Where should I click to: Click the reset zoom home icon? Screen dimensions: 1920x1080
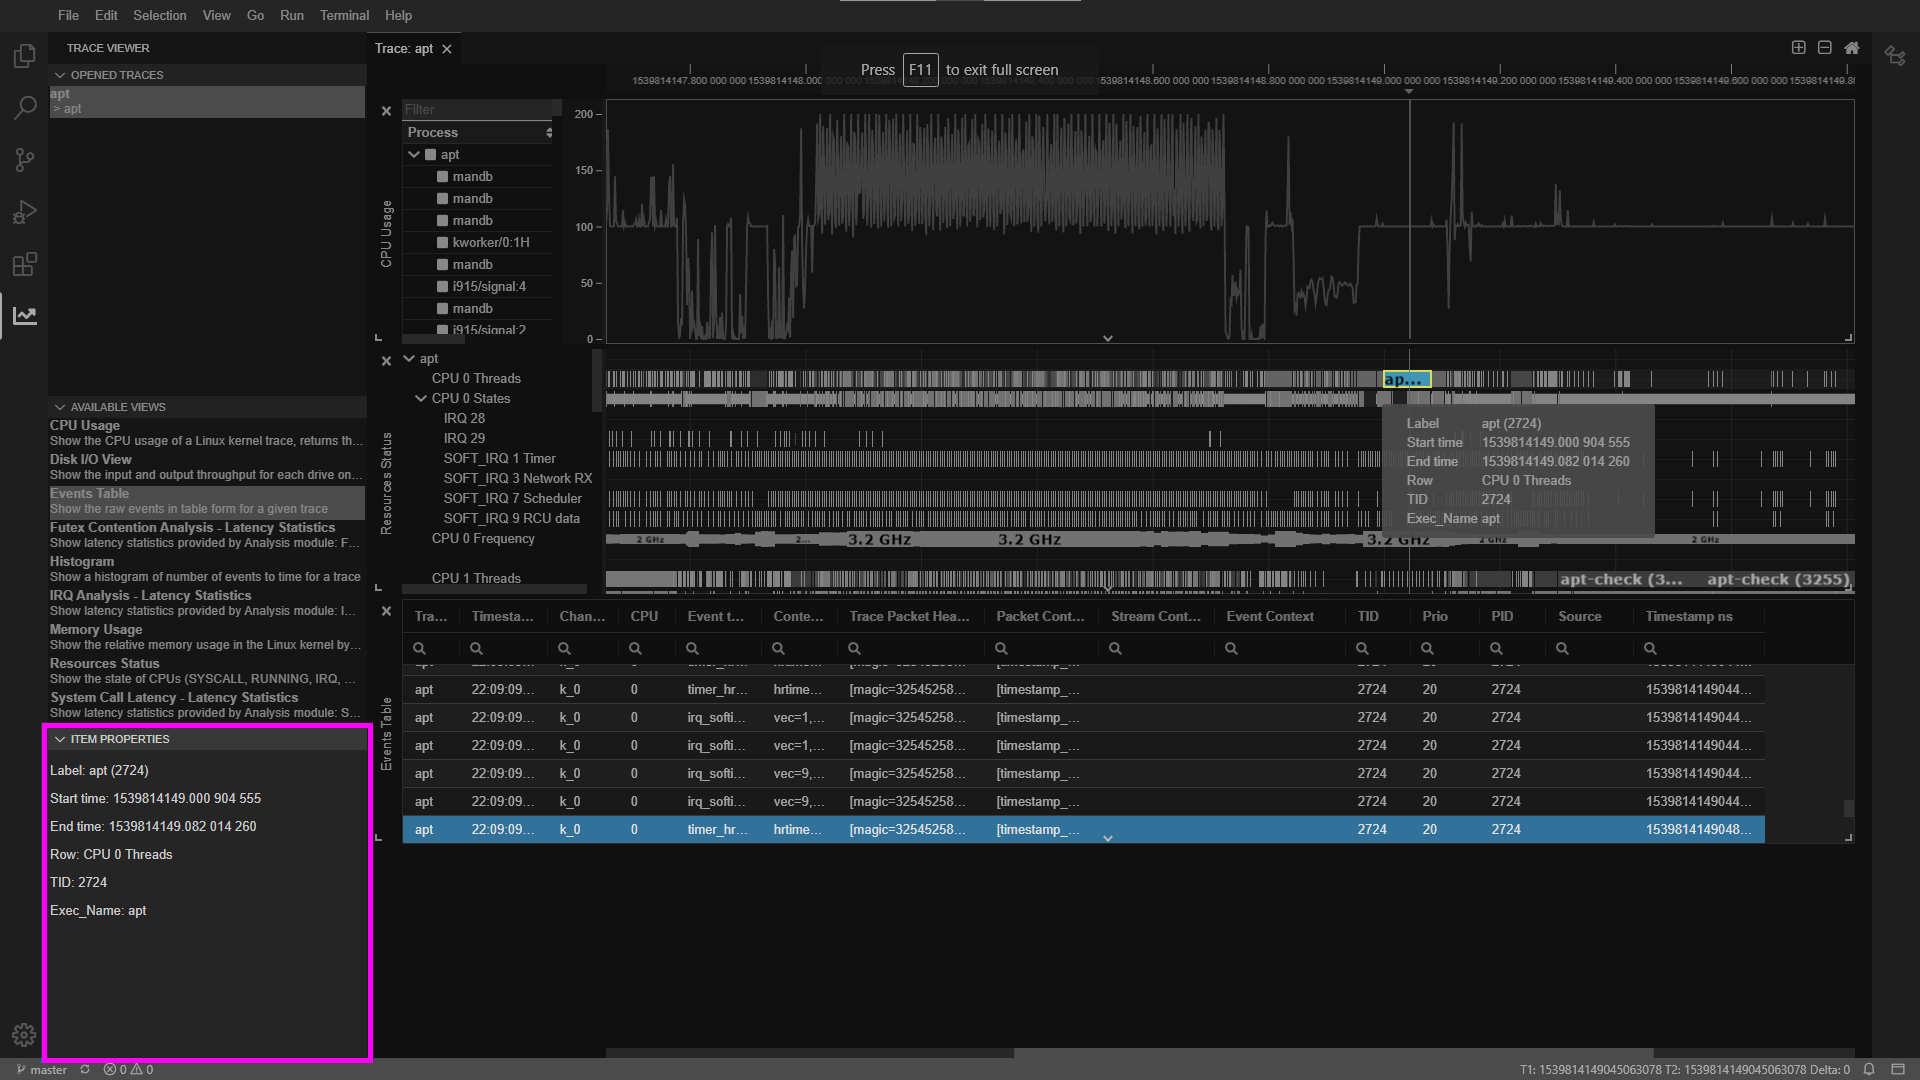pos(1852,48)
